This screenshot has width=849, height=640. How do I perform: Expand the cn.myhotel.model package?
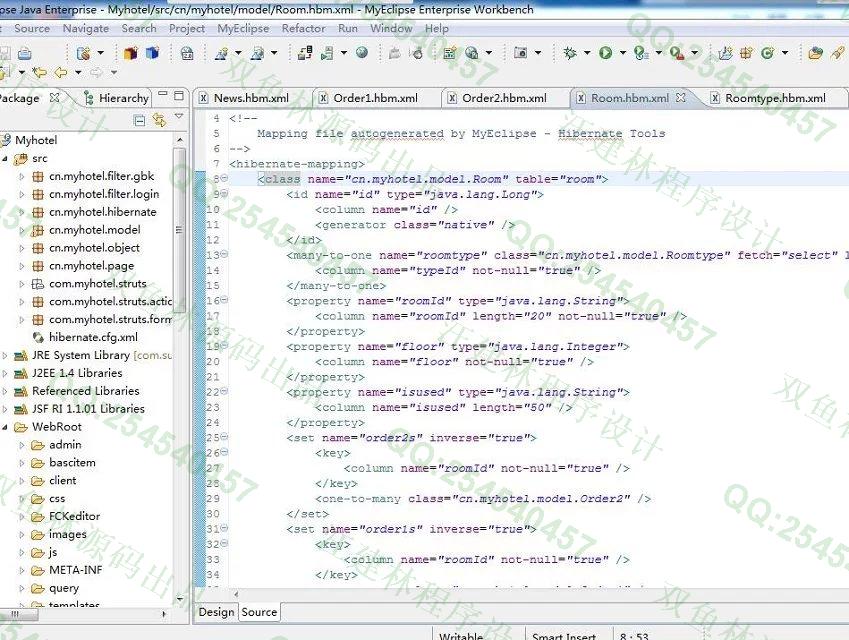point(22,230)
